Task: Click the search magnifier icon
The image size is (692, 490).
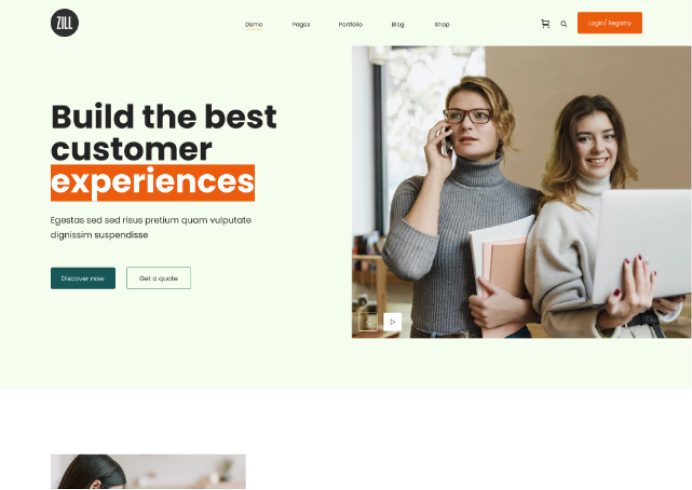Action: click(564, 24)
